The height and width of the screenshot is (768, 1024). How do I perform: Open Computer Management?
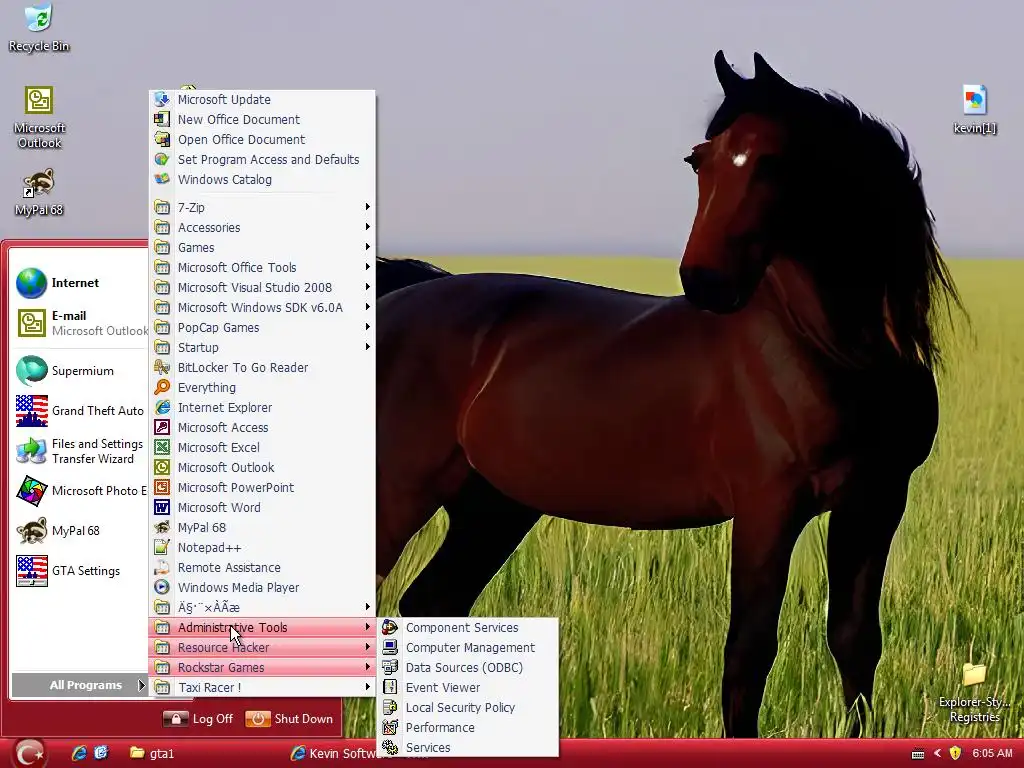click(468, 648)
